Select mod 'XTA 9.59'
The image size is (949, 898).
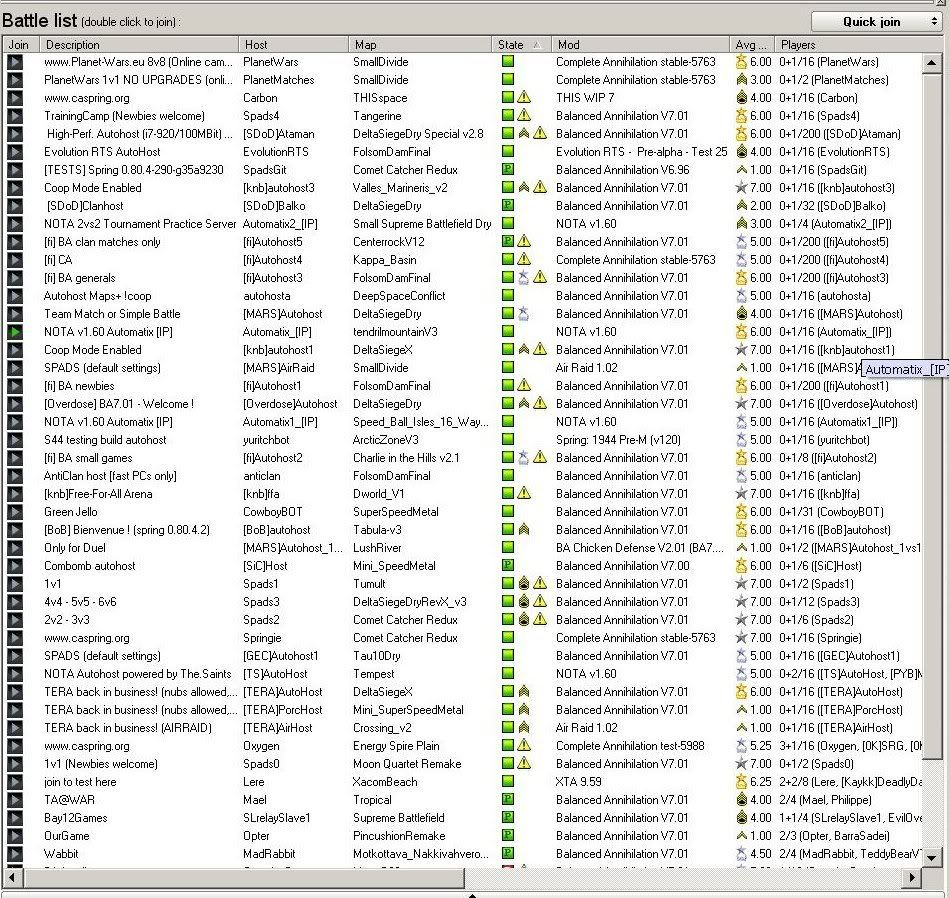(x=579, y=782)
